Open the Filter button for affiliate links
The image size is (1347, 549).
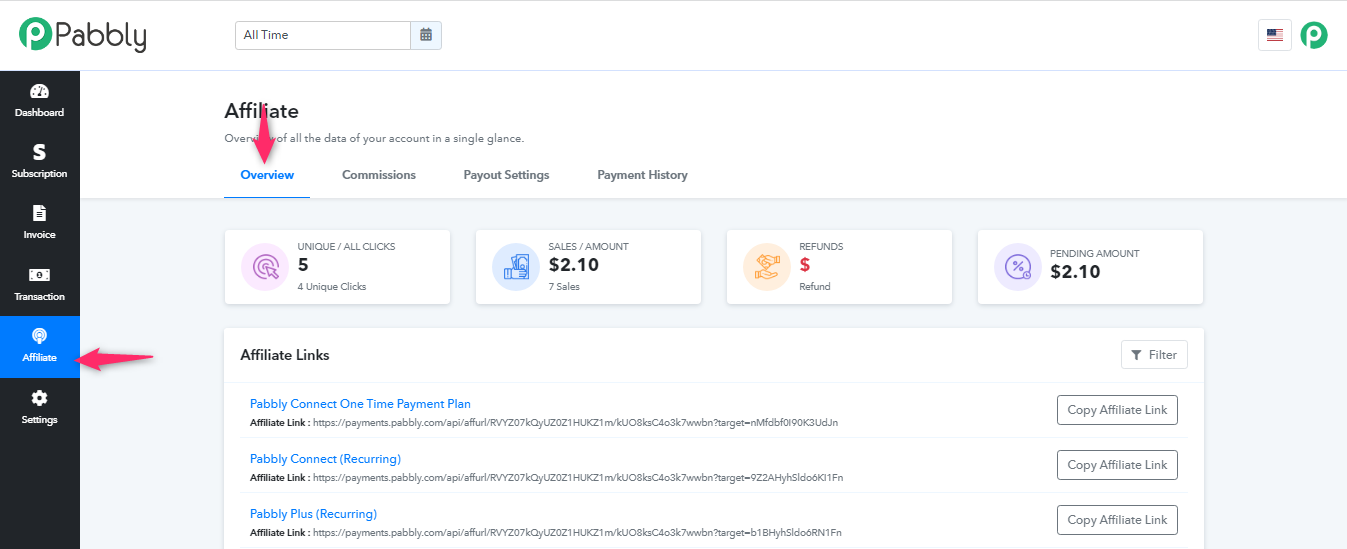tap(1154, 355)
